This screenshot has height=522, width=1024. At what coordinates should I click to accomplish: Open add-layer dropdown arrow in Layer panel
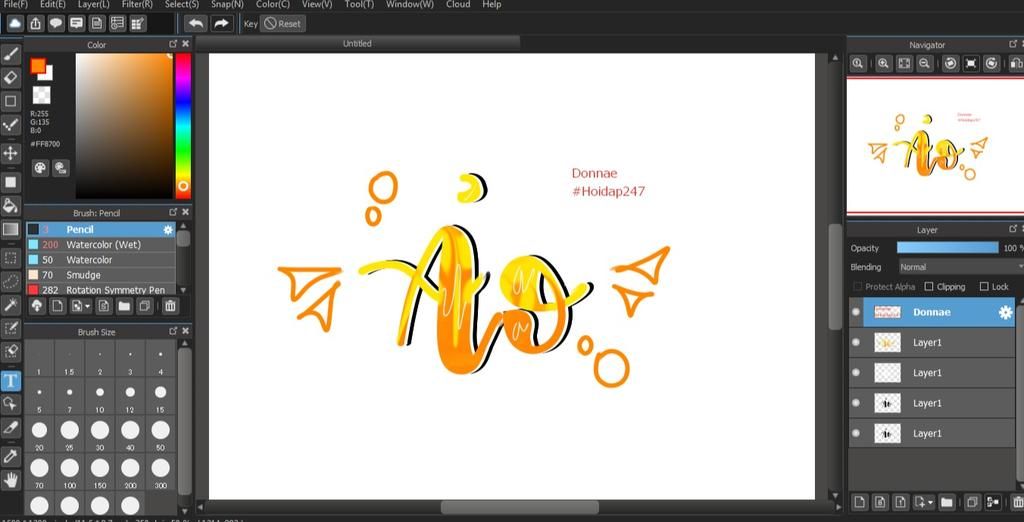(x=930, y=503)
